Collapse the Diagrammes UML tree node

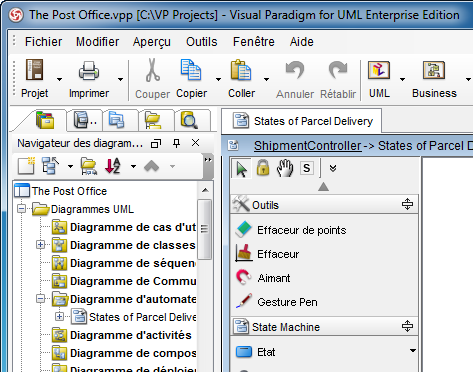[x=21, y=209]
